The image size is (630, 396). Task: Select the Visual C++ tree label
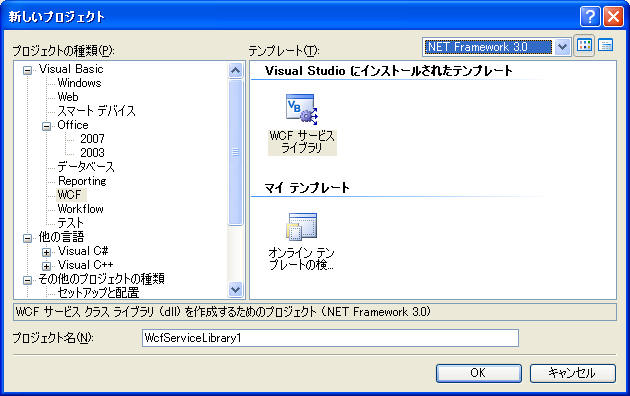[86, 265]
